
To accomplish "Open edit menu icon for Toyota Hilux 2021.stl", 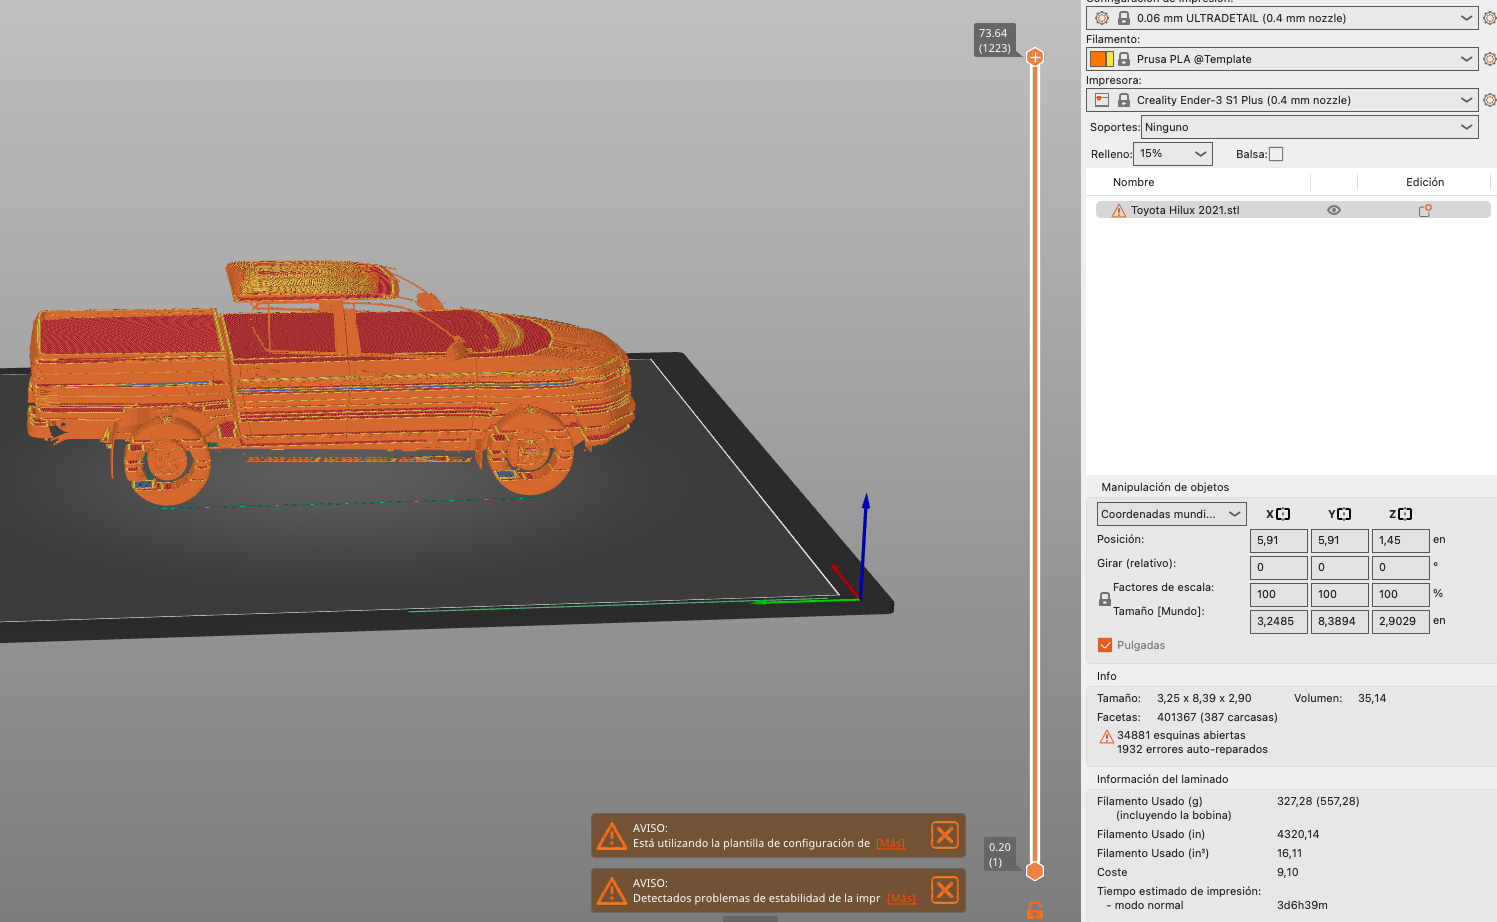I will point(1425,210).
